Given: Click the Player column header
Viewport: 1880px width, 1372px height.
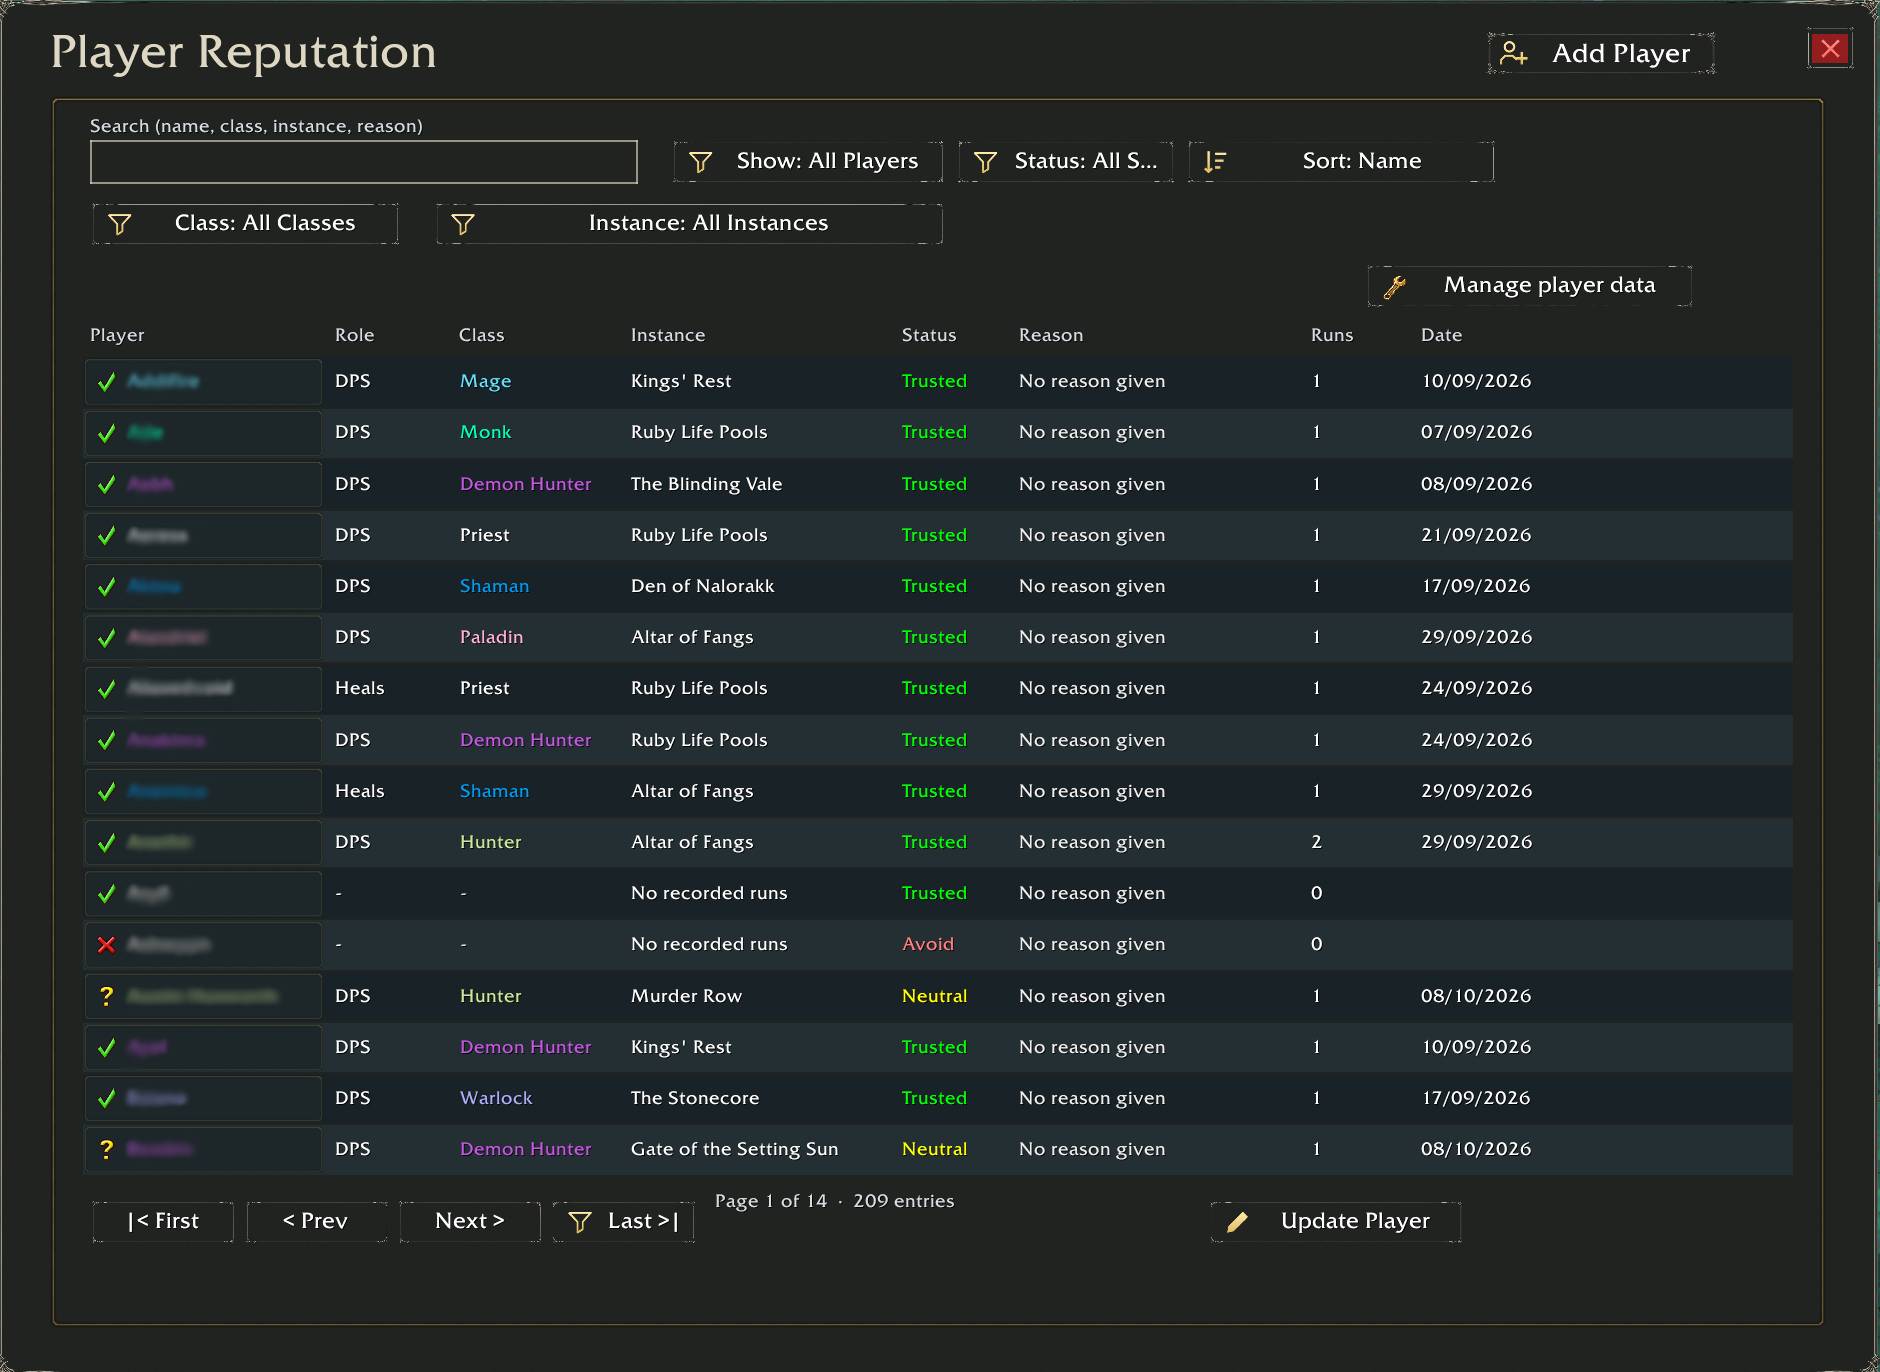Looking at the screenshot, I should point(117,335).
